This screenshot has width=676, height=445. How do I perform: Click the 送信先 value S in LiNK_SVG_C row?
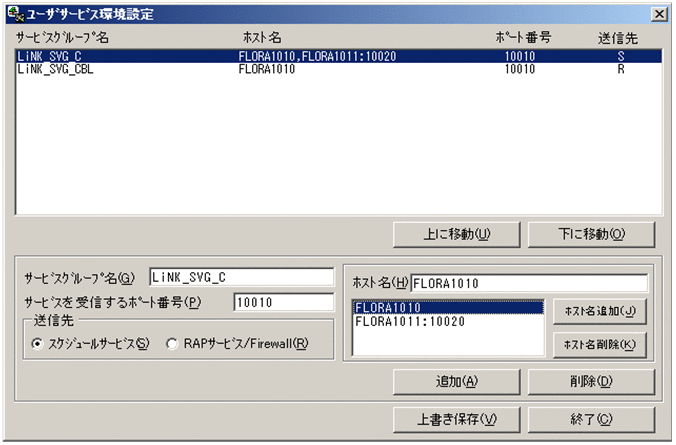point(621,56)
